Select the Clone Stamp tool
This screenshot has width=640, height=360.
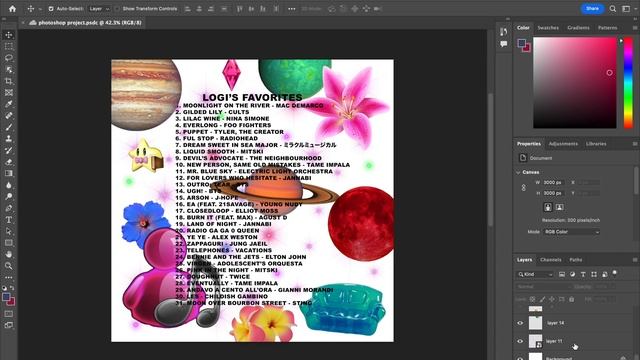pyautogui.click(x=9, y=139)
